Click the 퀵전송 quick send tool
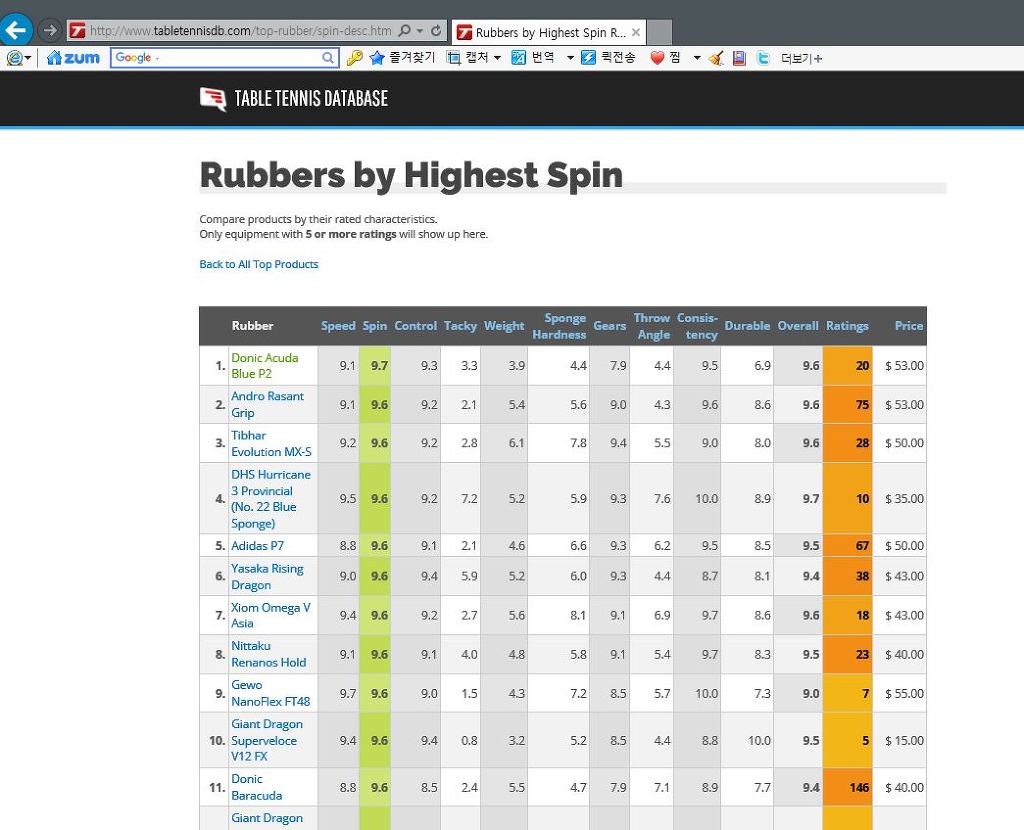The height and width of the screenshot is (830, 1024). click(608, 58)
